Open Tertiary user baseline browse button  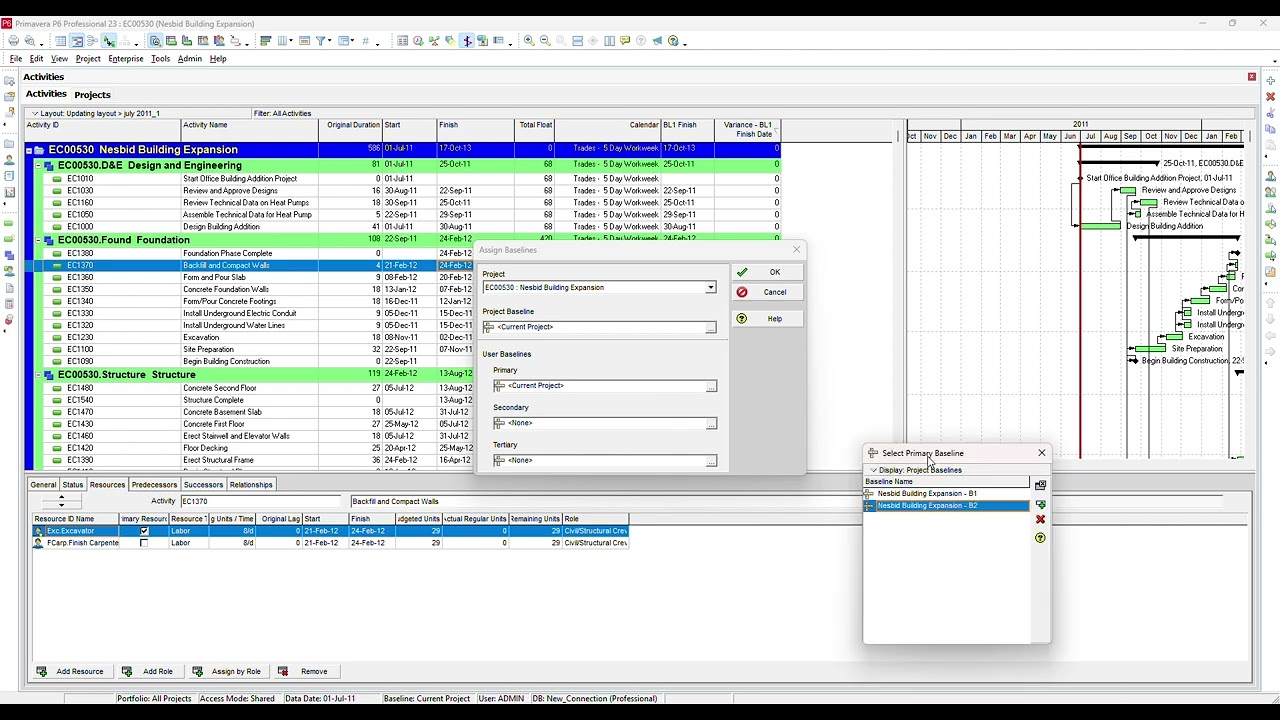tap(711, 461)
